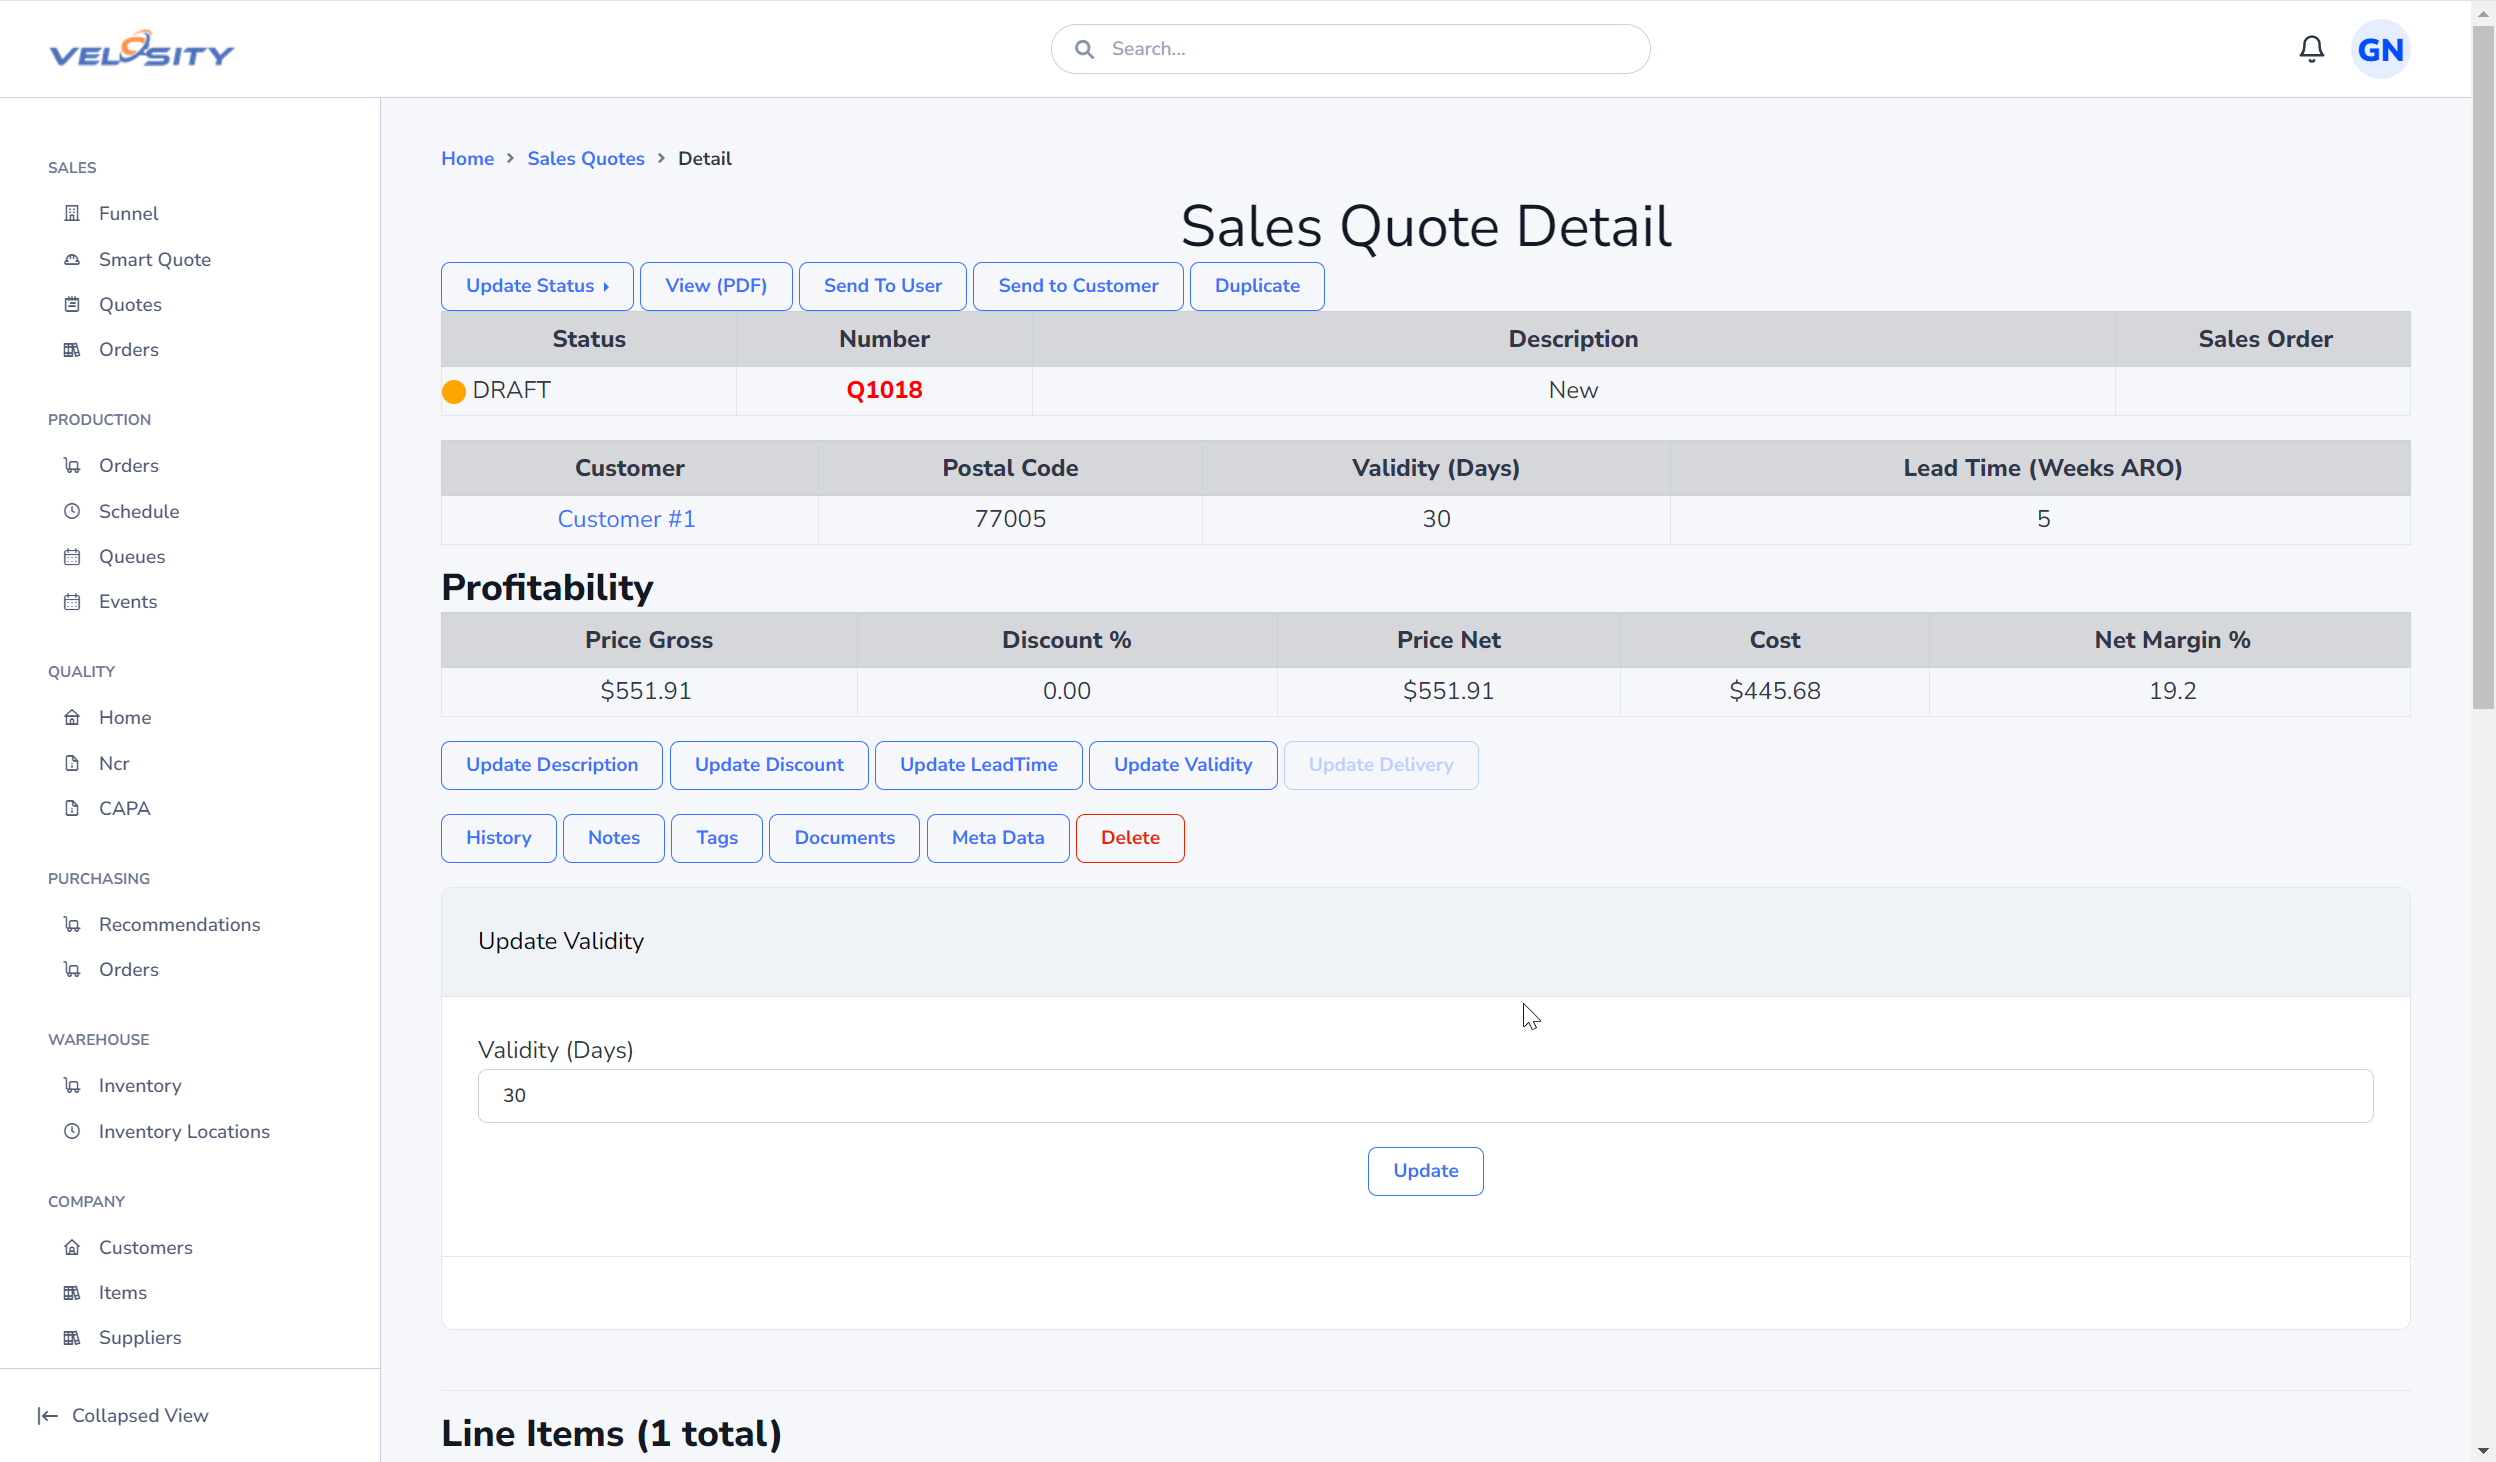Screen dimensions: 2496x1462
Task: Click the Quotes sidebar icon
Action: click(x=72, y=304)
